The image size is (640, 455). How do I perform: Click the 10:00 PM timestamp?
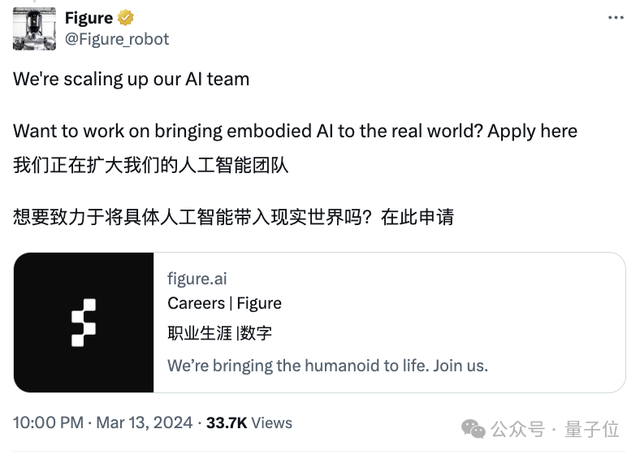click(48, 423)
